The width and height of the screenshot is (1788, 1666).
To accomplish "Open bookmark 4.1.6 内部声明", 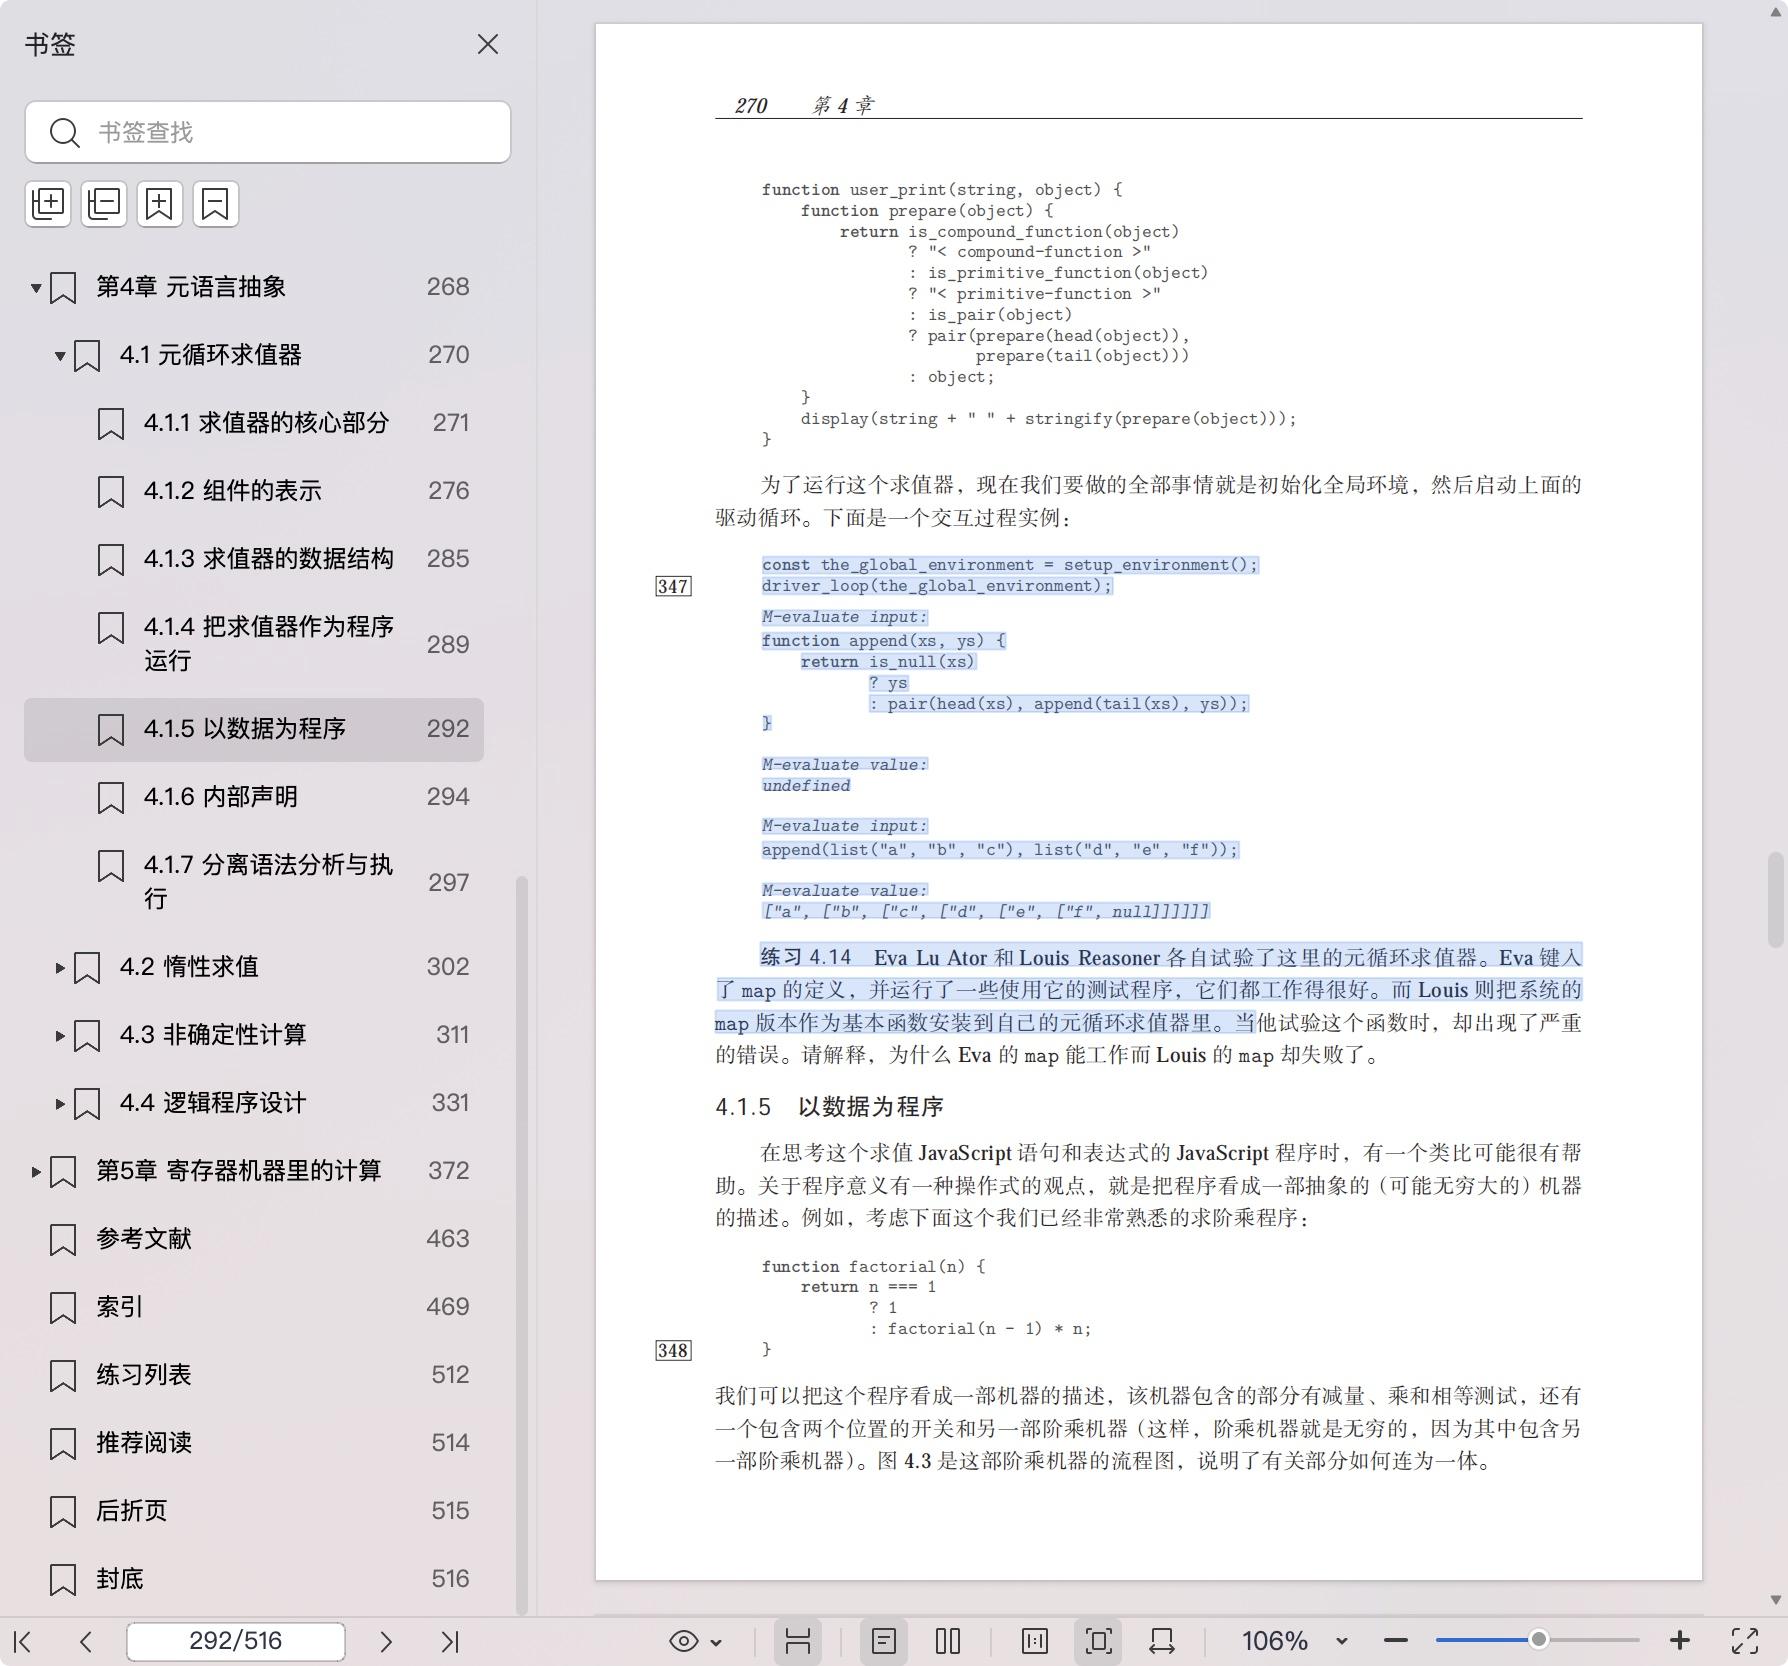I will pyautogui.click(x=254, y=797).
